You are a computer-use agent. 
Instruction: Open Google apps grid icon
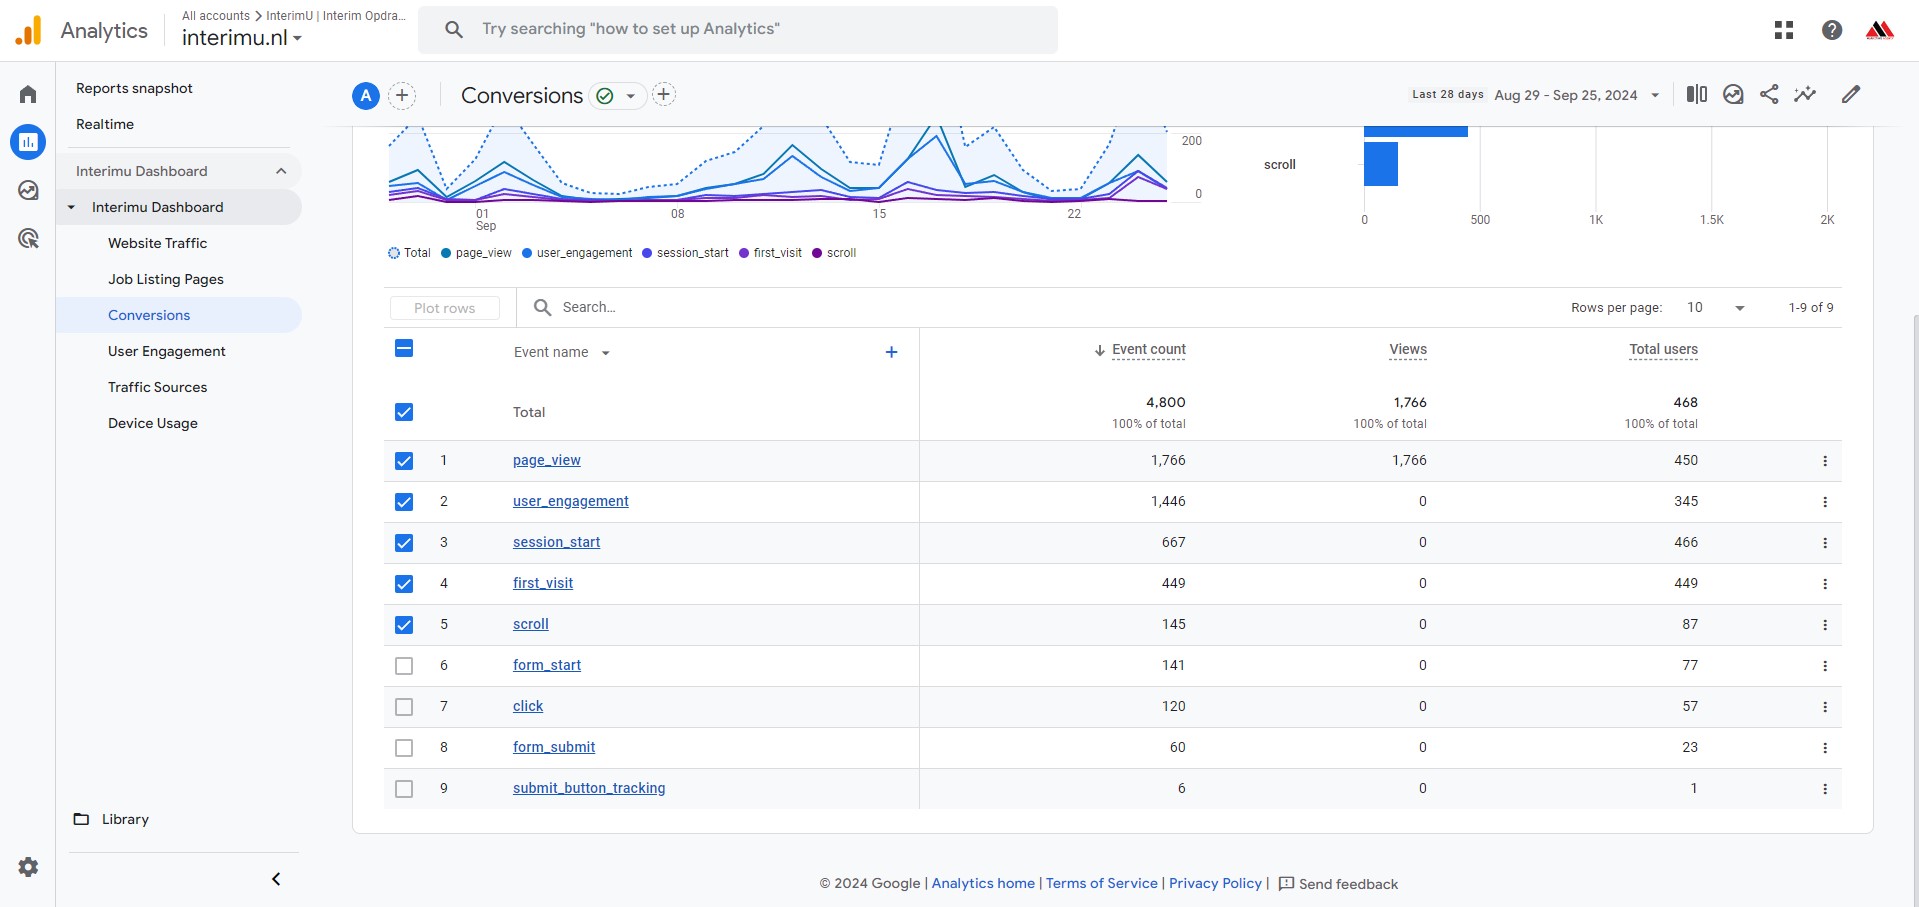[x=1784, y=30]
